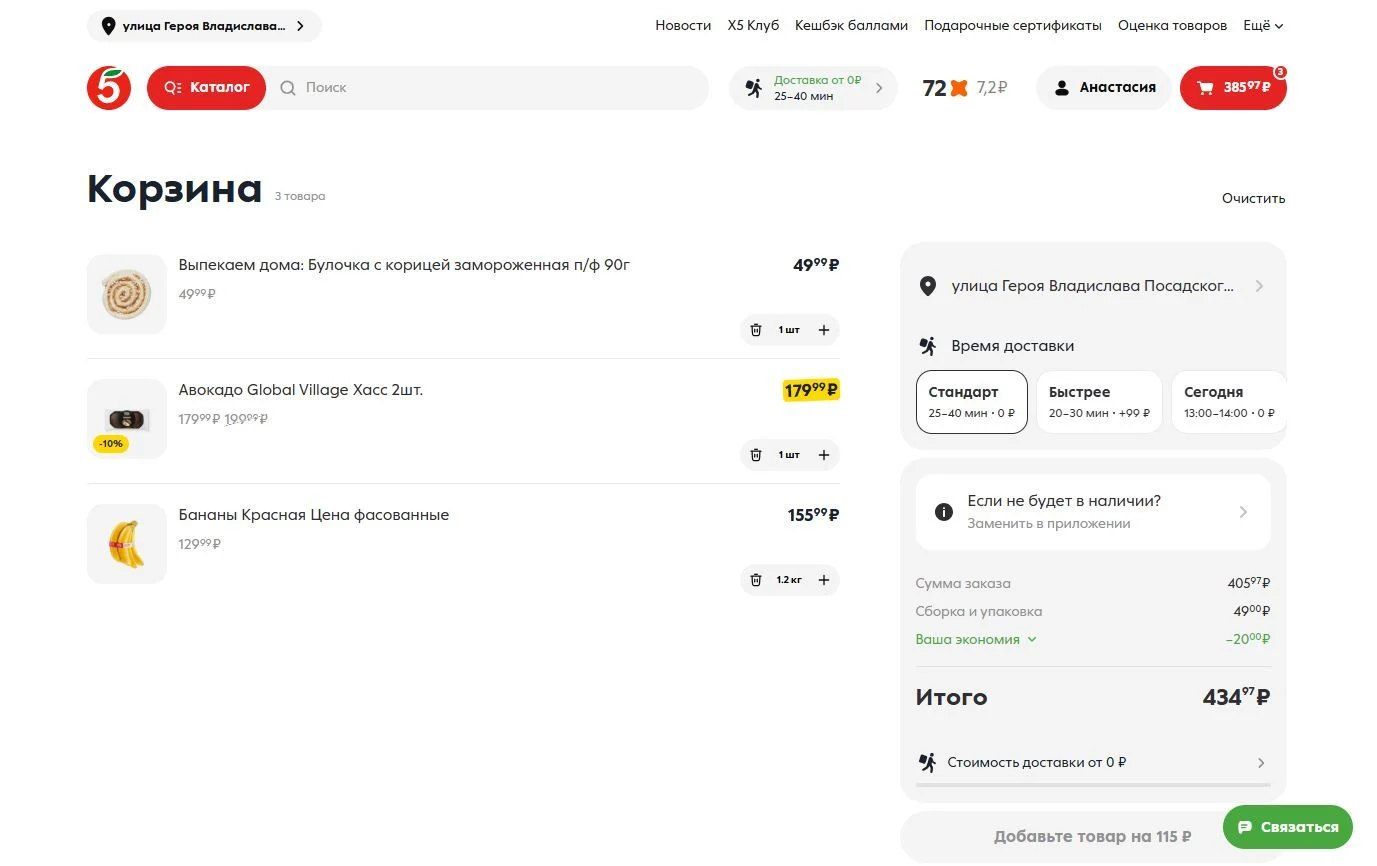
Task: Delete Авокадо Global Village from cart
Action: coord(756,455)
